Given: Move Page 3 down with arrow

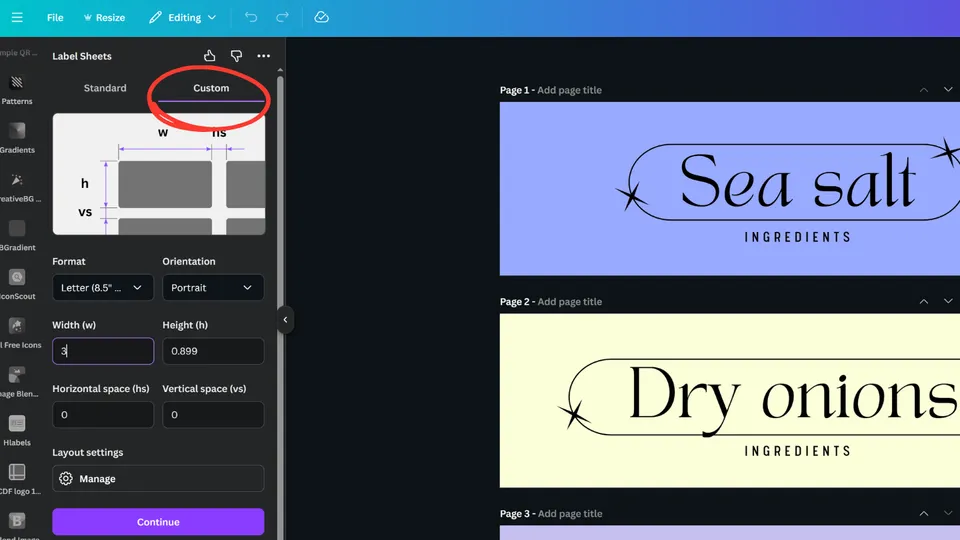Looking at the screenshot, I should click(x=948, y=514).
